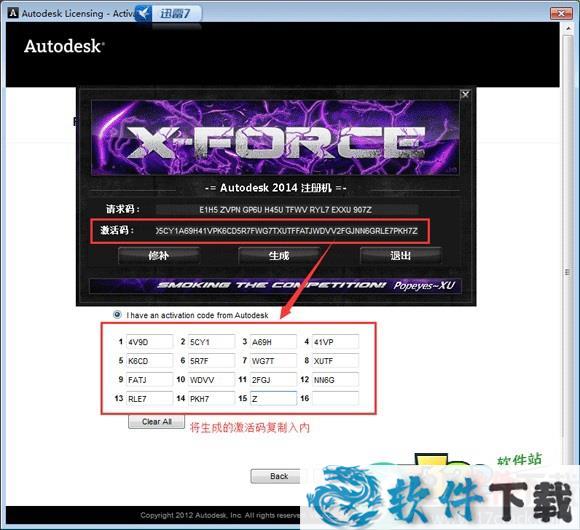Click activation field 15 containing Z
The image size is (580, 530).
(x=273, y=398)
